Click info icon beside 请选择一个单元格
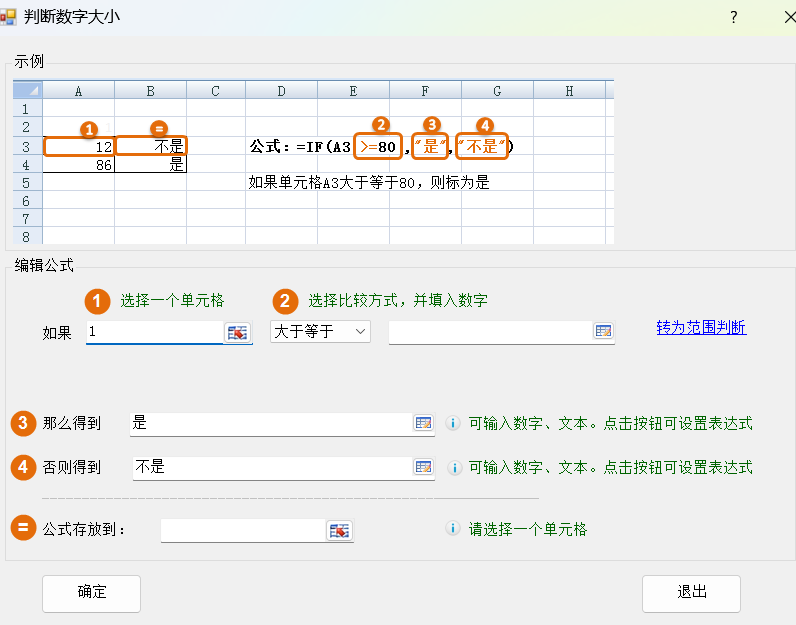This screenshot has height=625, width=796. point(452,529)
